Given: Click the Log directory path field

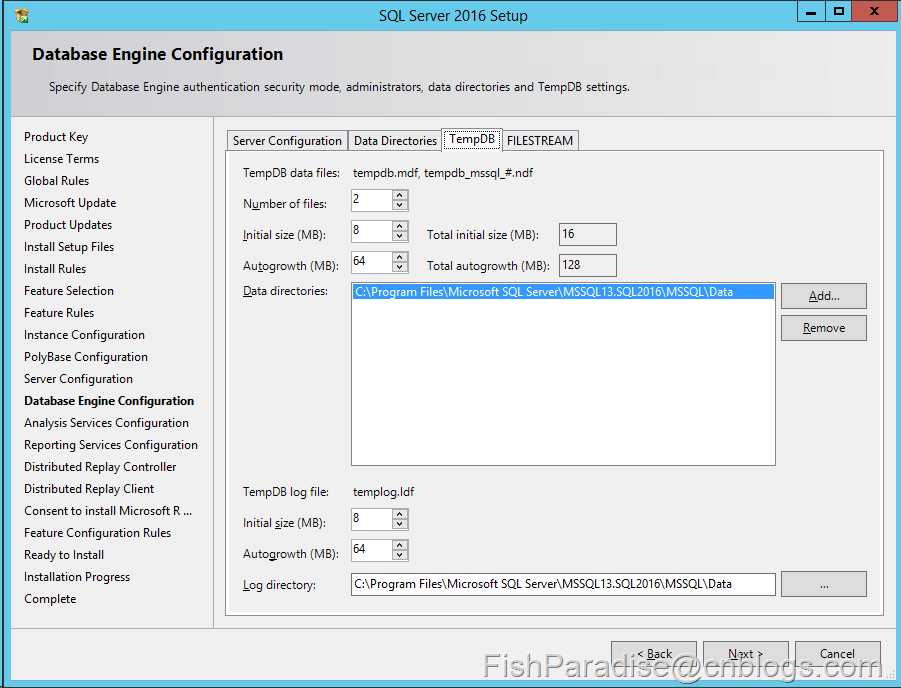Looking at the screenshot, I should (563, 585).
